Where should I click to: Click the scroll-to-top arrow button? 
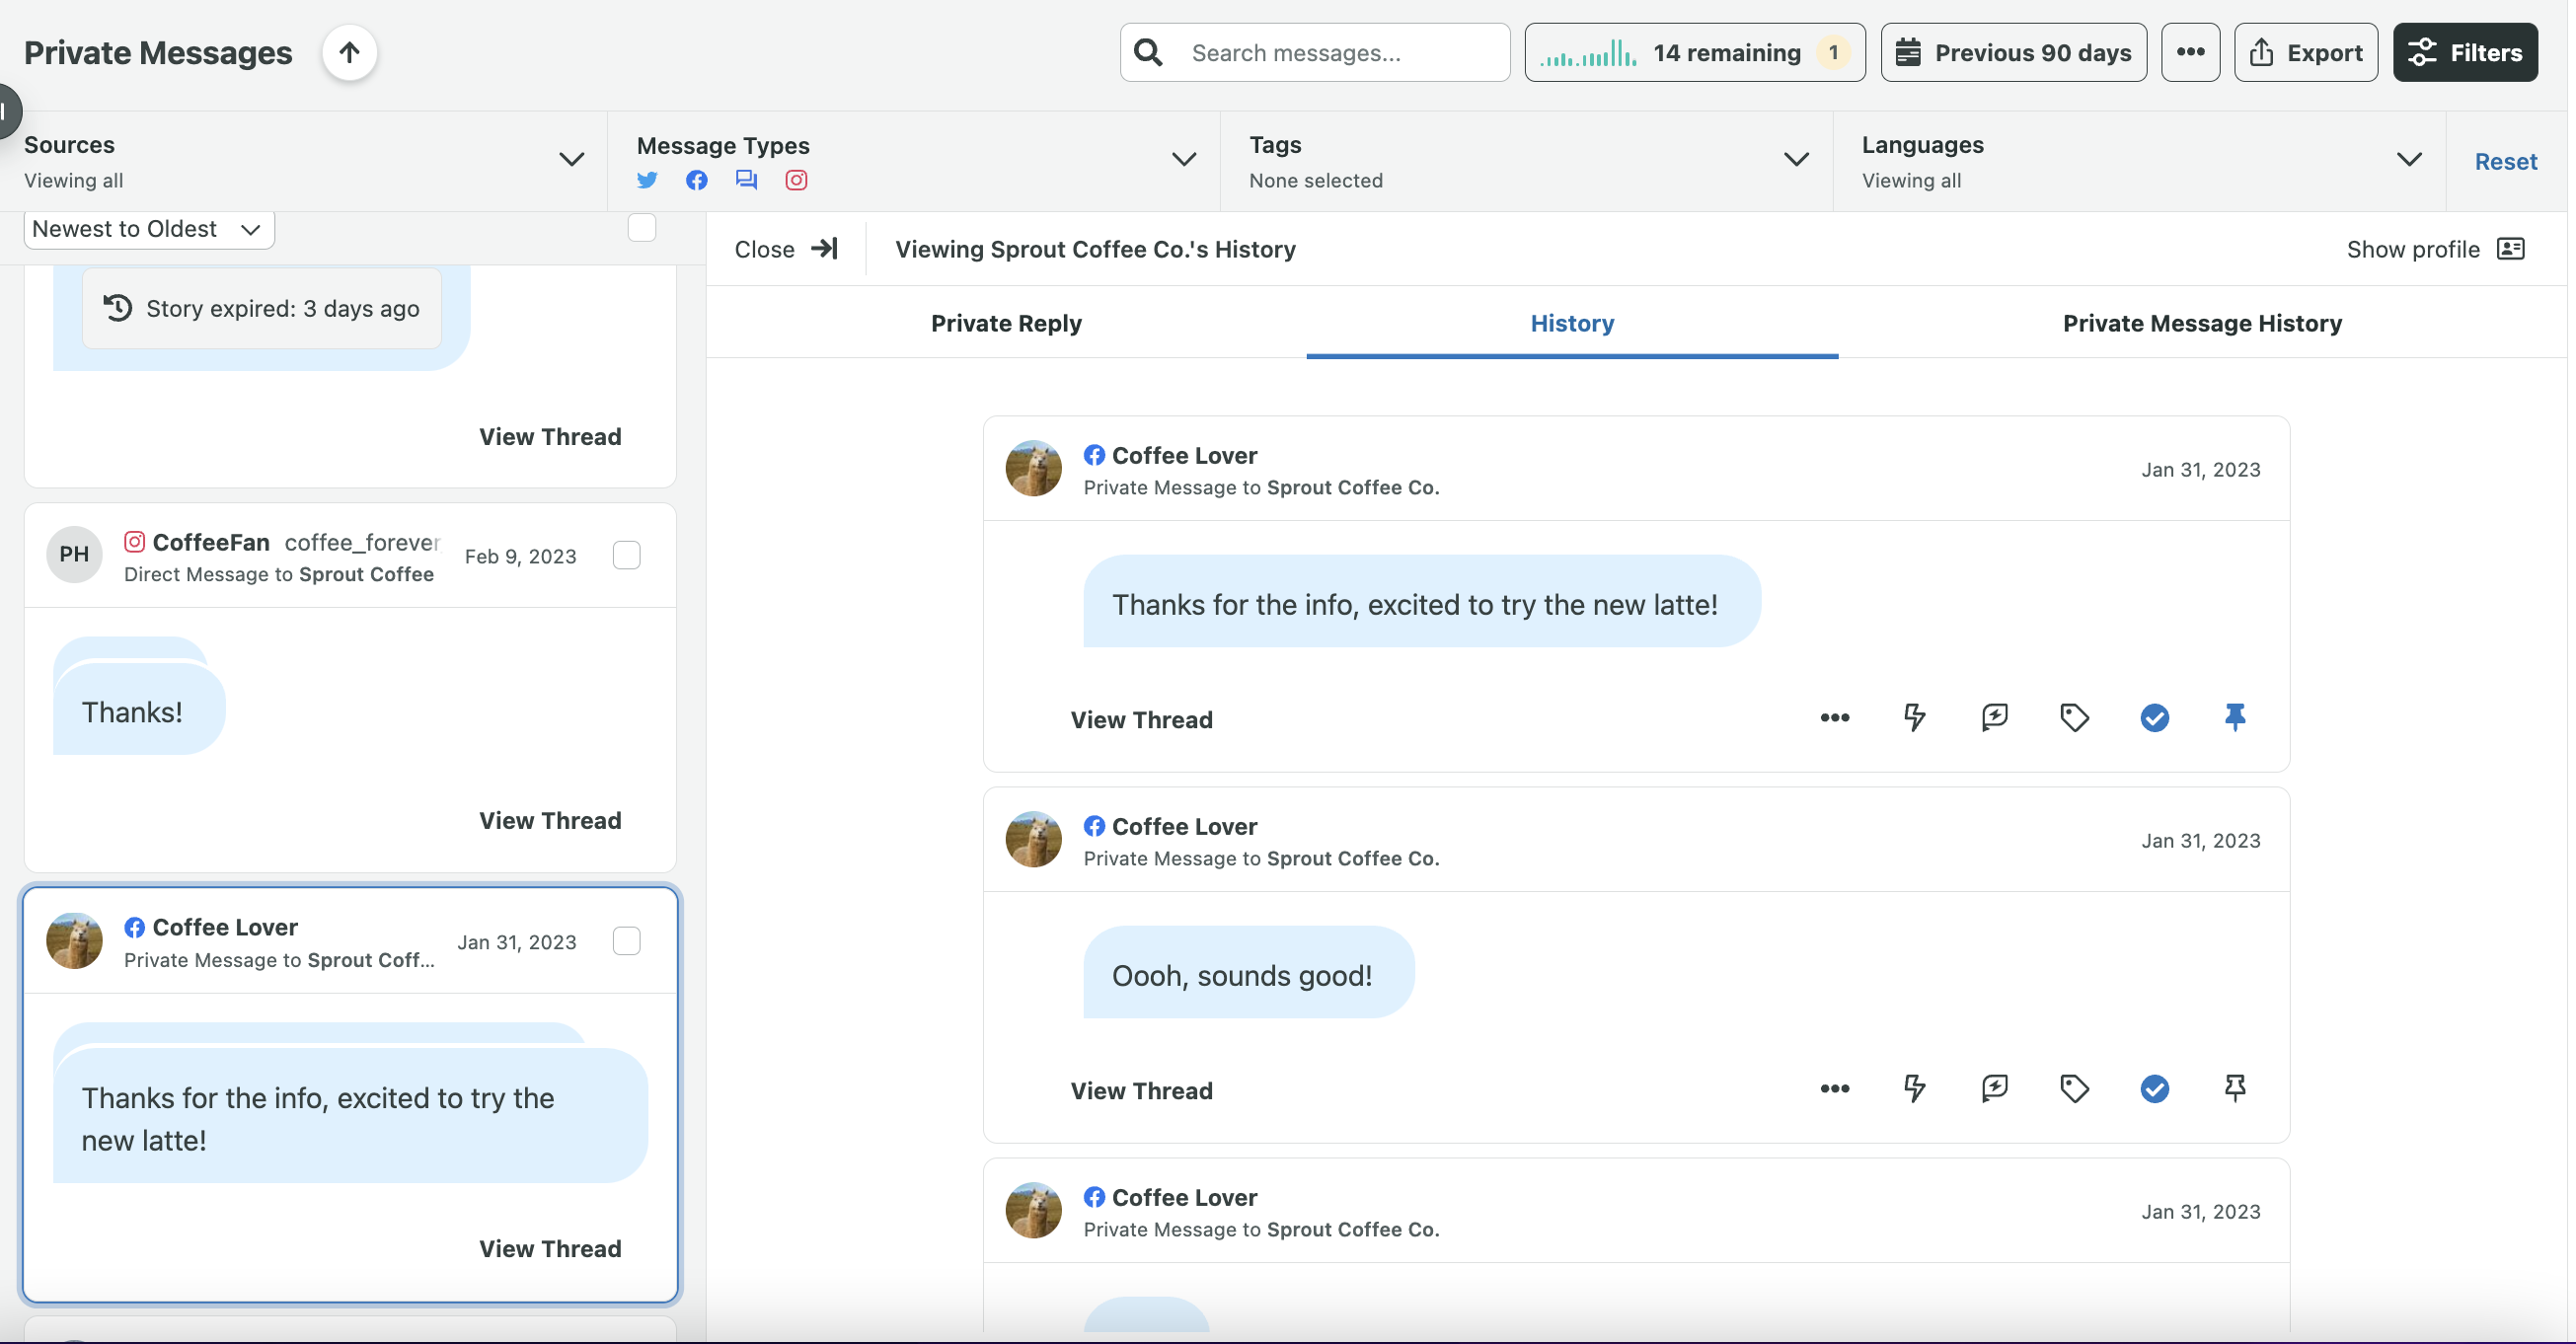[x=349, y=52]
